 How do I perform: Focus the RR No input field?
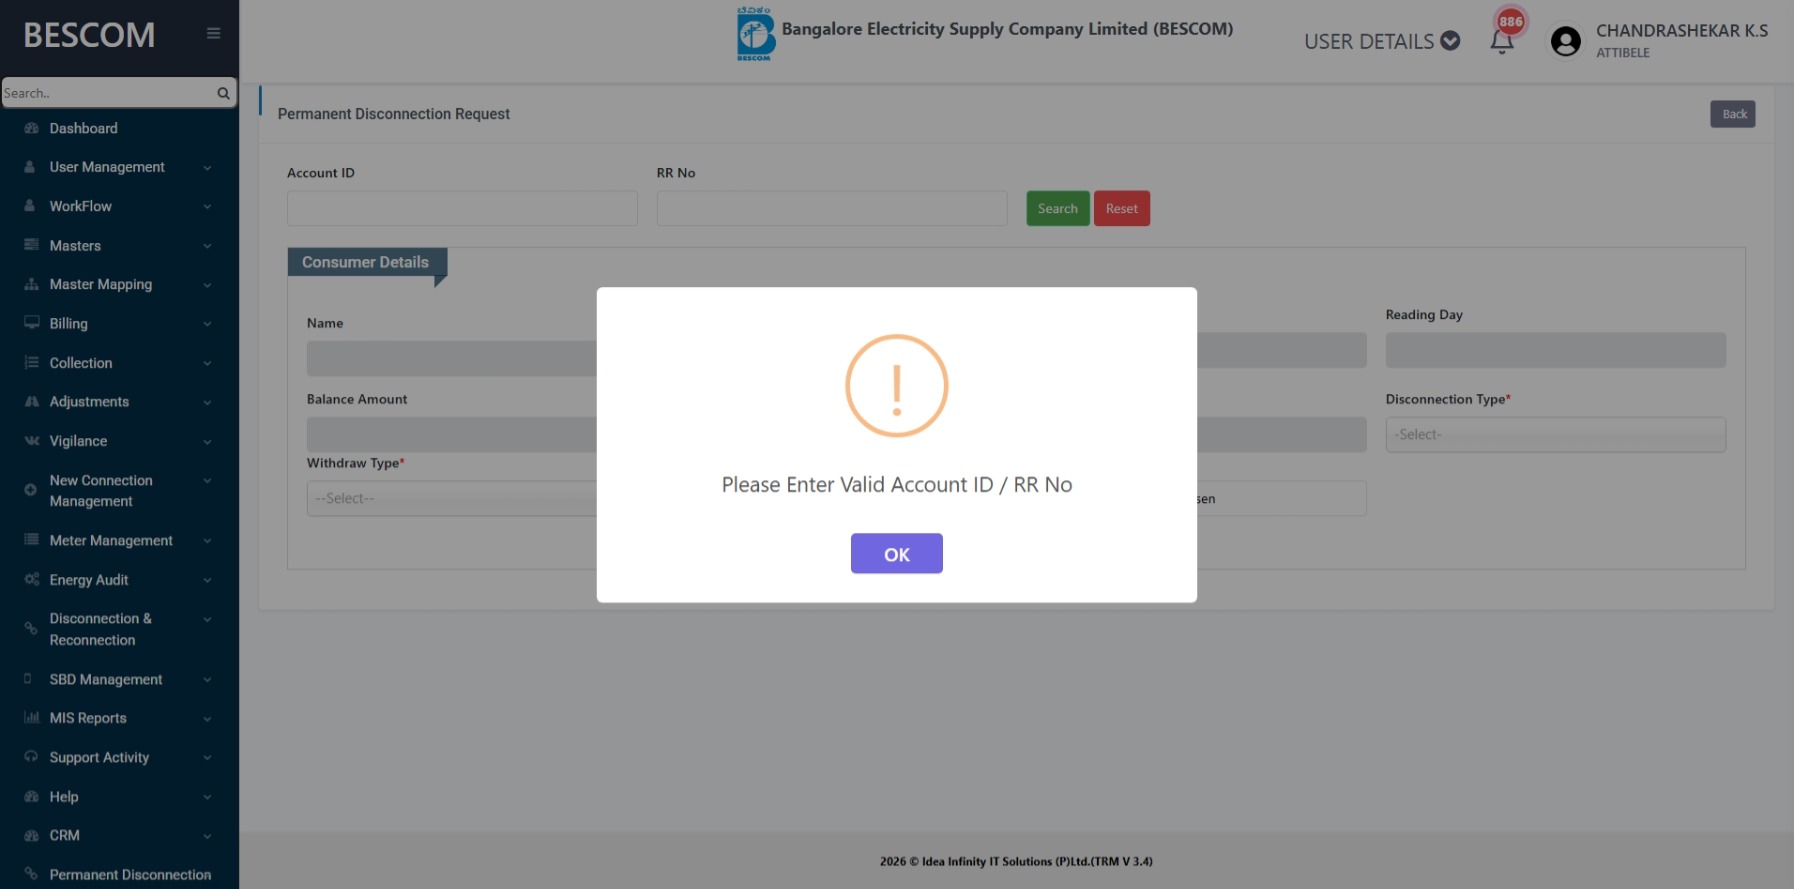coord(832,208)
